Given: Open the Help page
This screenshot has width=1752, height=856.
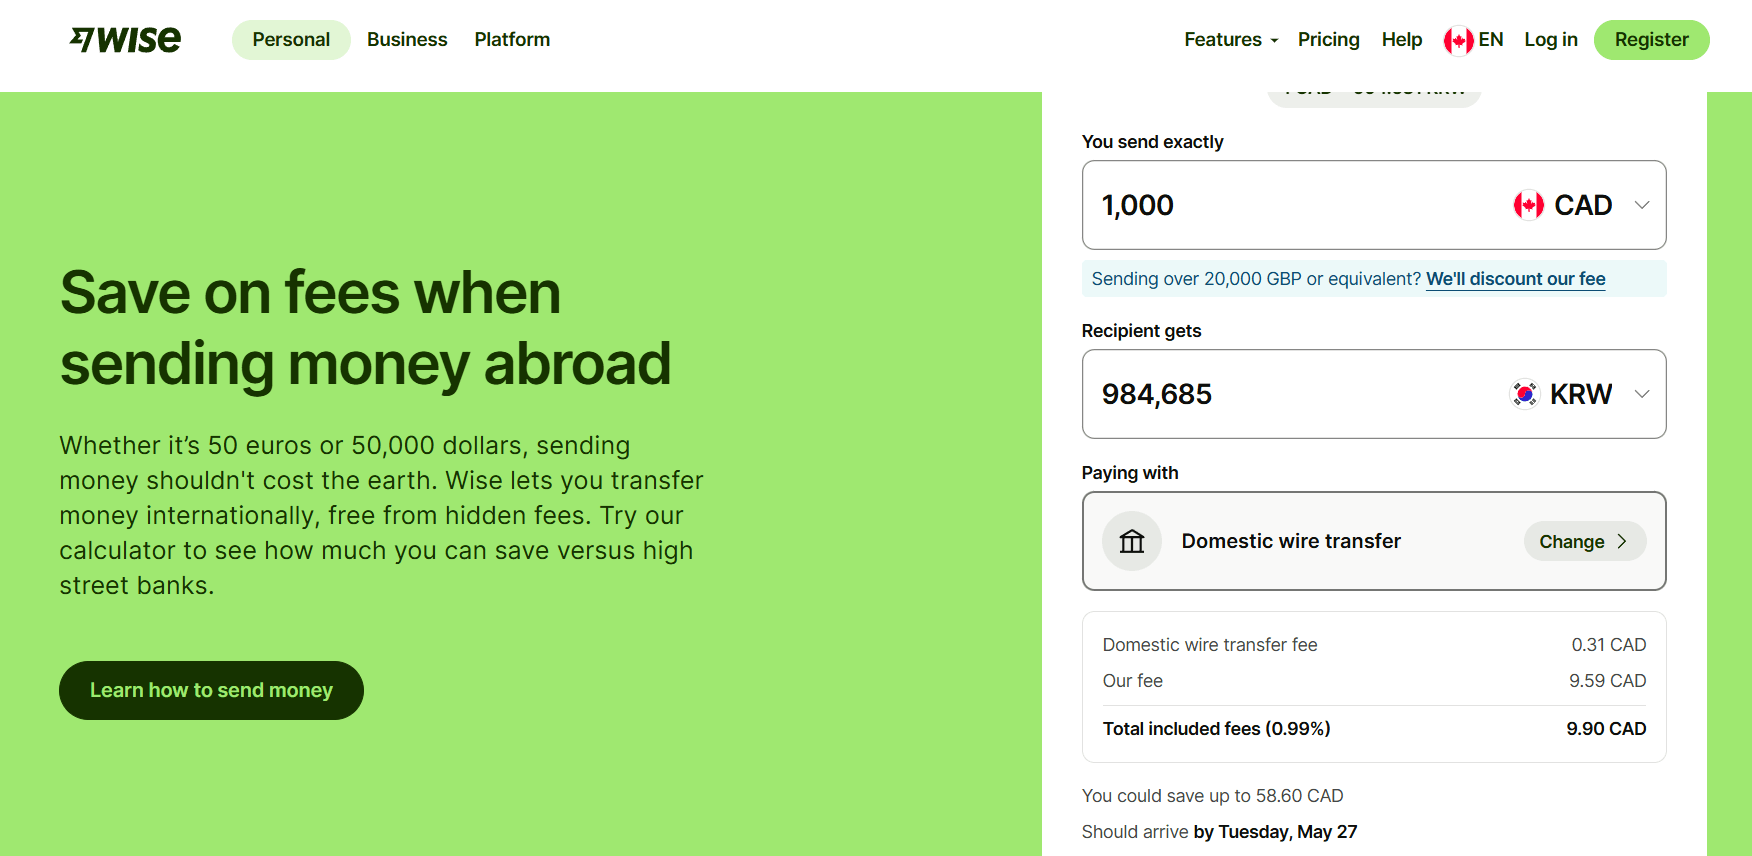Looking at the screenshot, I should [x=1401, y=39].
